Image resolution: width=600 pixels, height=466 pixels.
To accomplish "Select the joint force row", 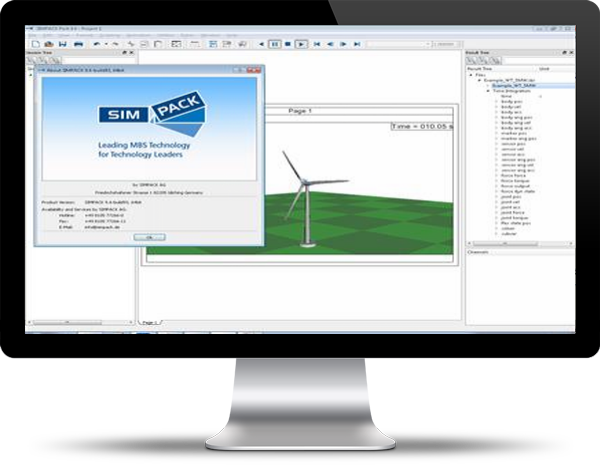I will pos(512,213).
